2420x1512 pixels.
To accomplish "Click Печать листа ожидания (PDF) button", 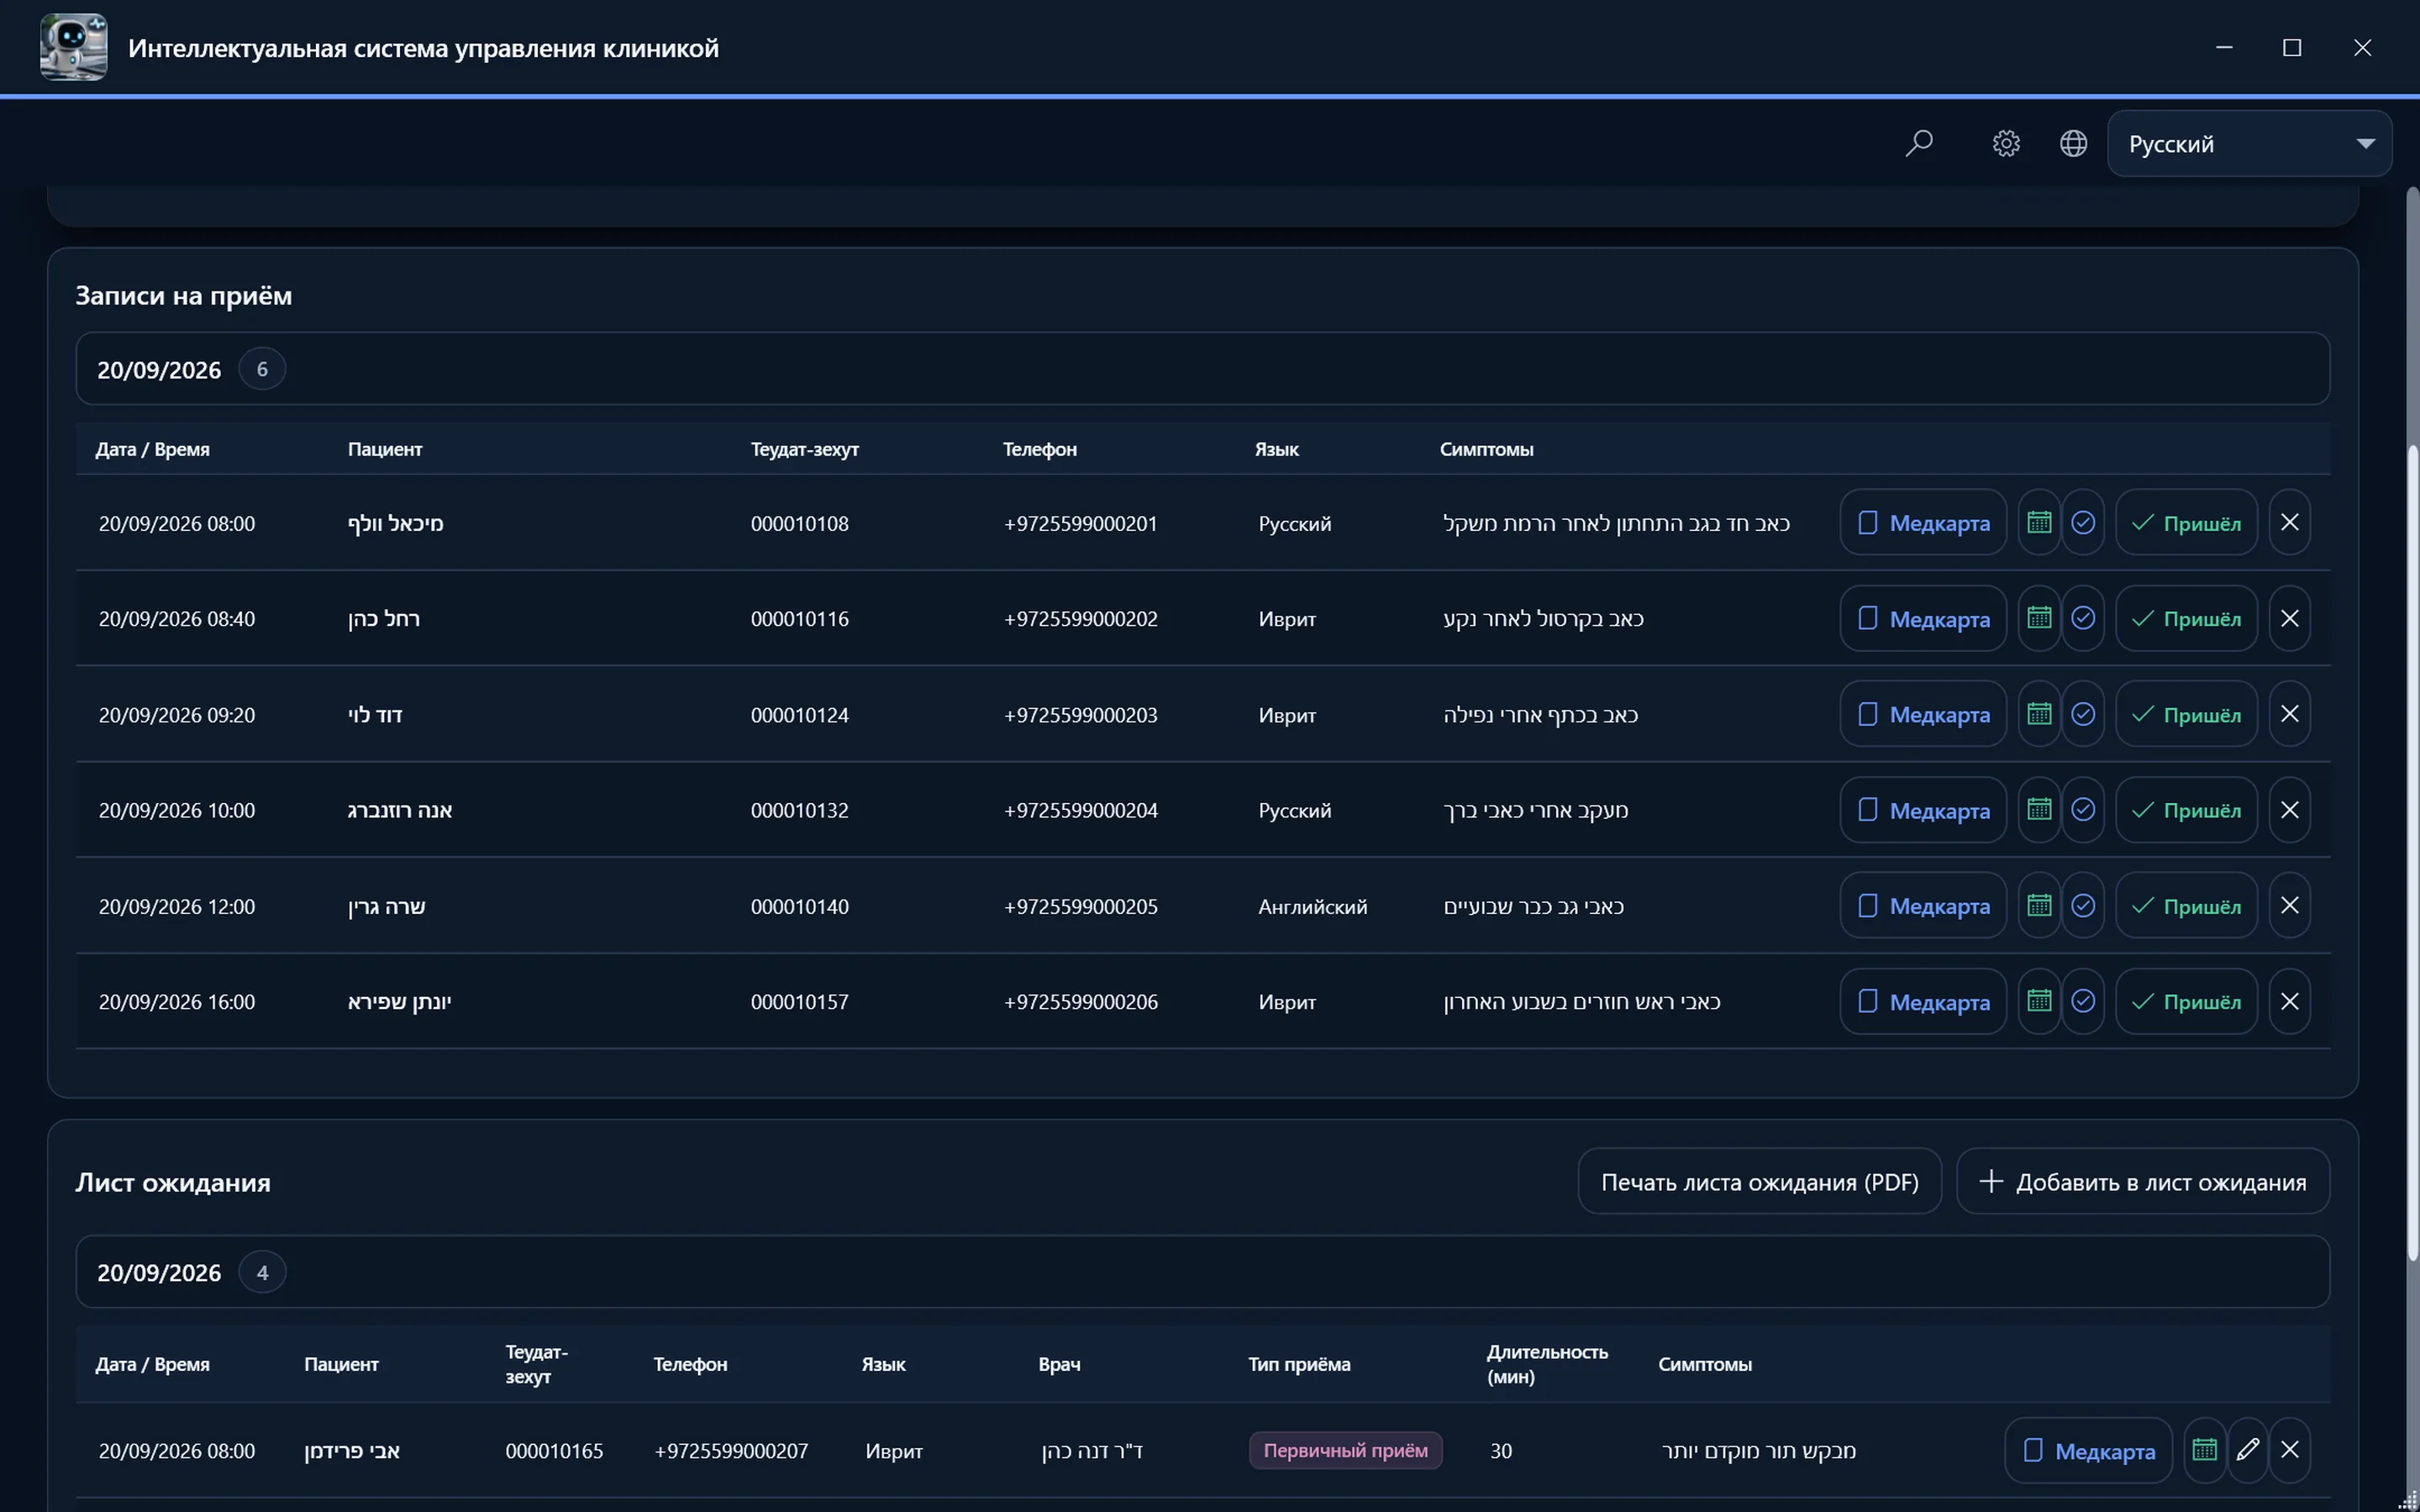I will [x=1760, y=1181].
